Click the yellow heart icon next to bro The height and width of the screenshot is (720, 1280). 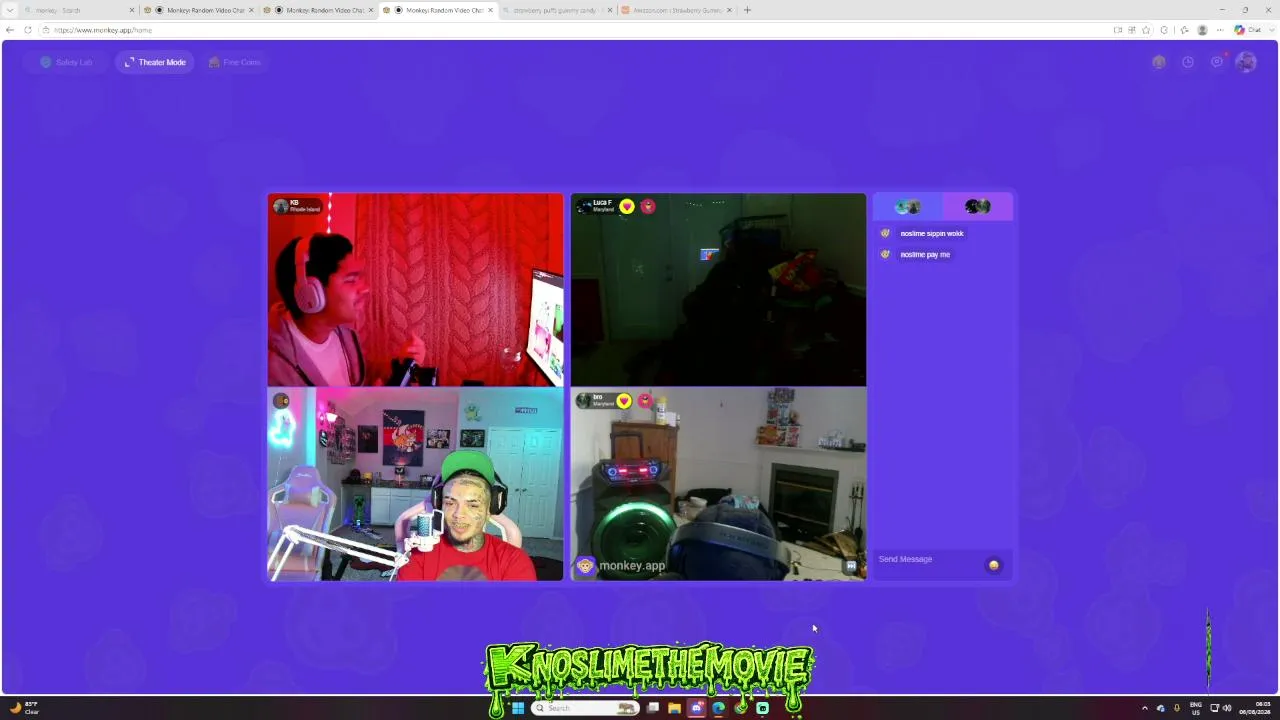624,401
